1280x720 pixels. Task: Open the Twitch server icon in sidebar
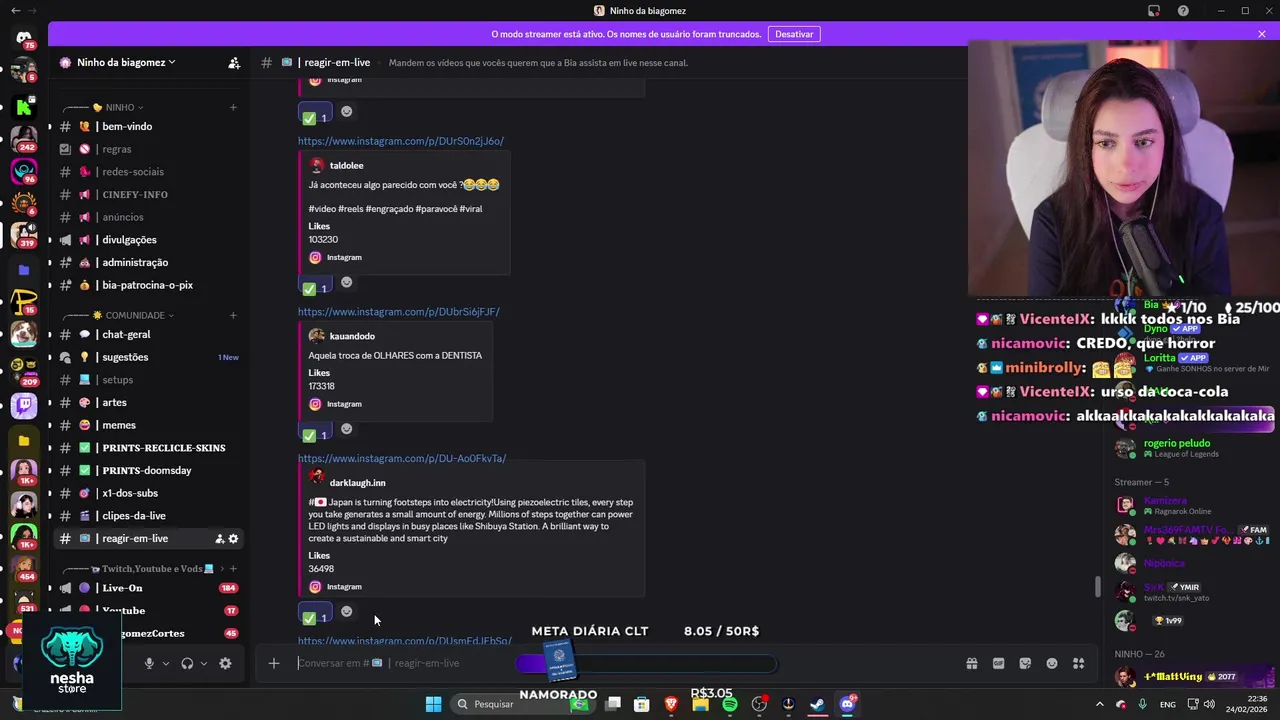[24, 404]
